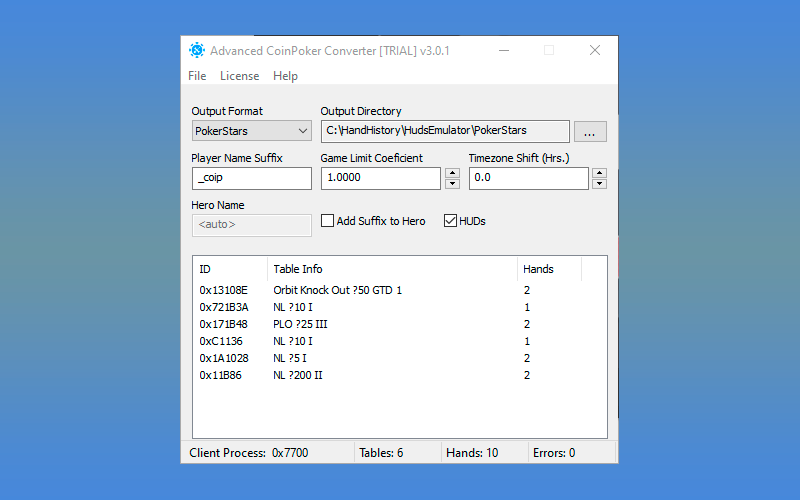Sort the table by the ID column header

tap(230, 269)
